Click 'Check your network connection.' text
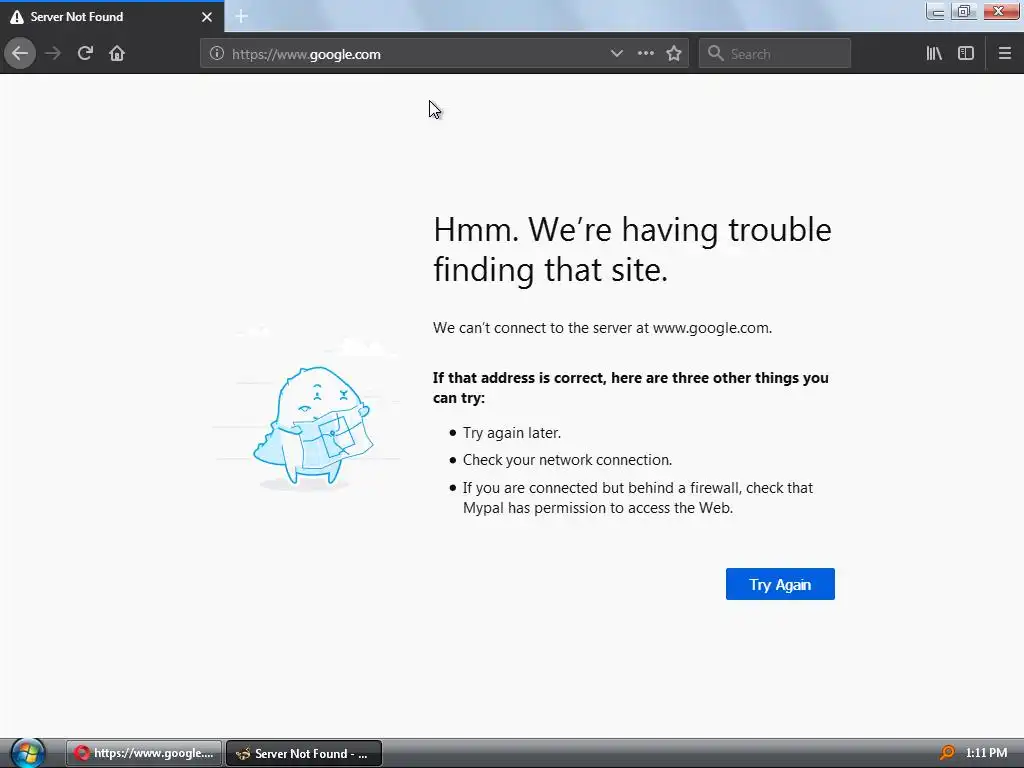Viewport: 1024px width, 768px height. (x=568, y=460)
